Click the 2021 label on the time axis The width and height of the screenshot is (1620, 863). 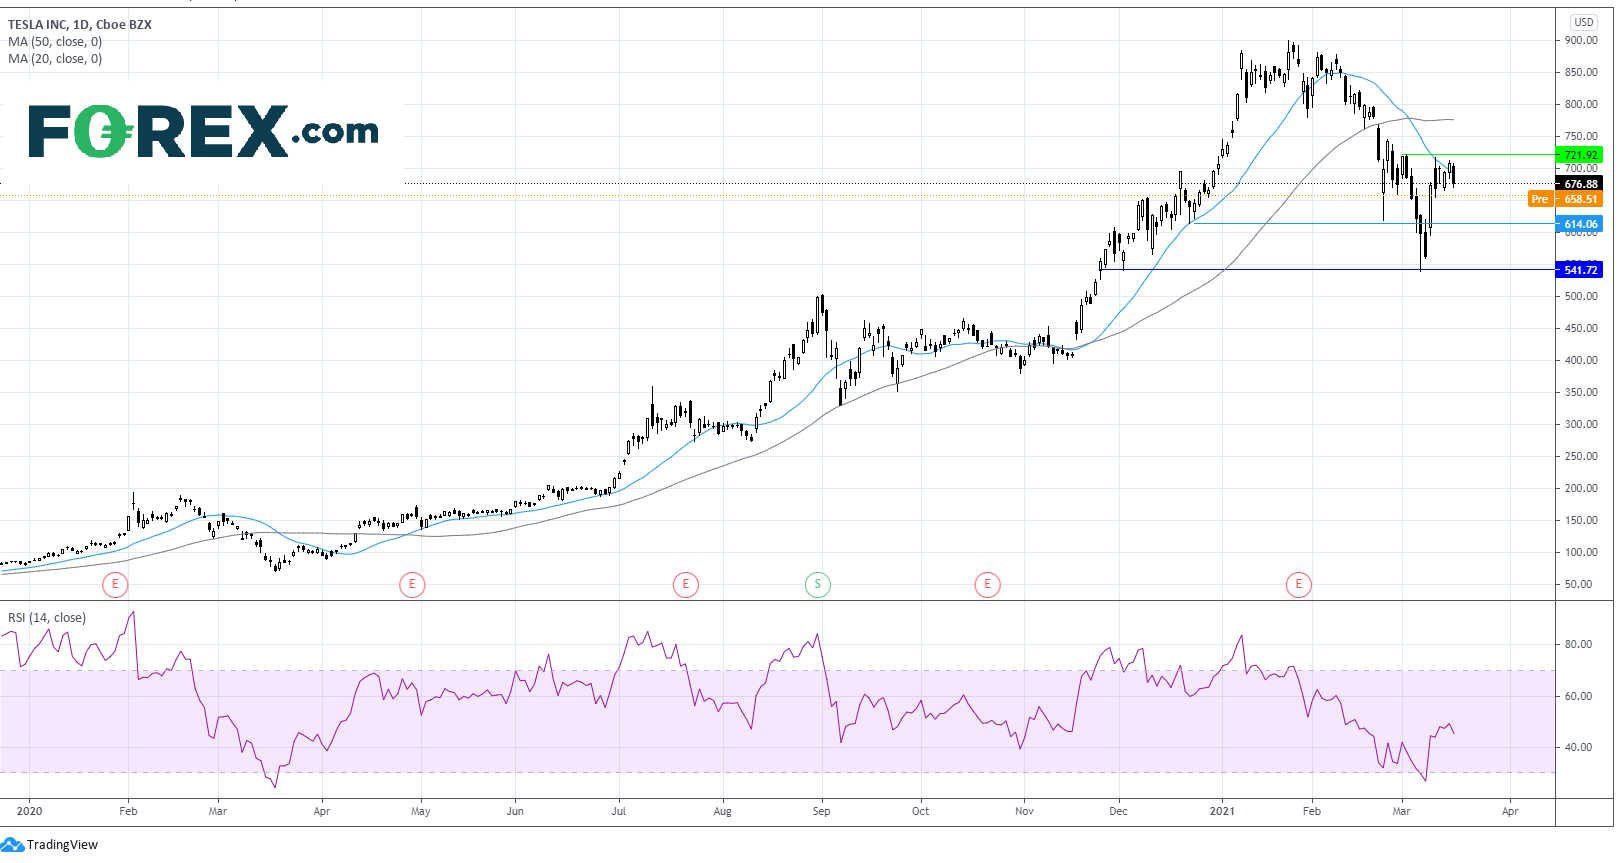(x=1222, y=811)
